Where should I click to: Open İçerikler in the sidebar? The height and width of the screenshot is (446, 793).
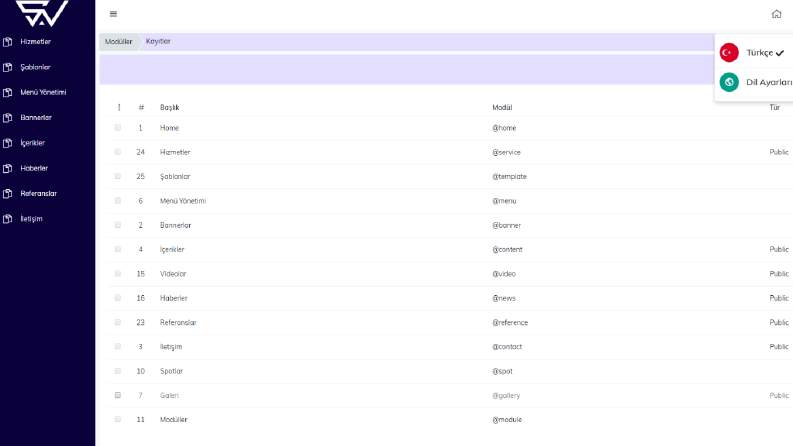(32, 143)
